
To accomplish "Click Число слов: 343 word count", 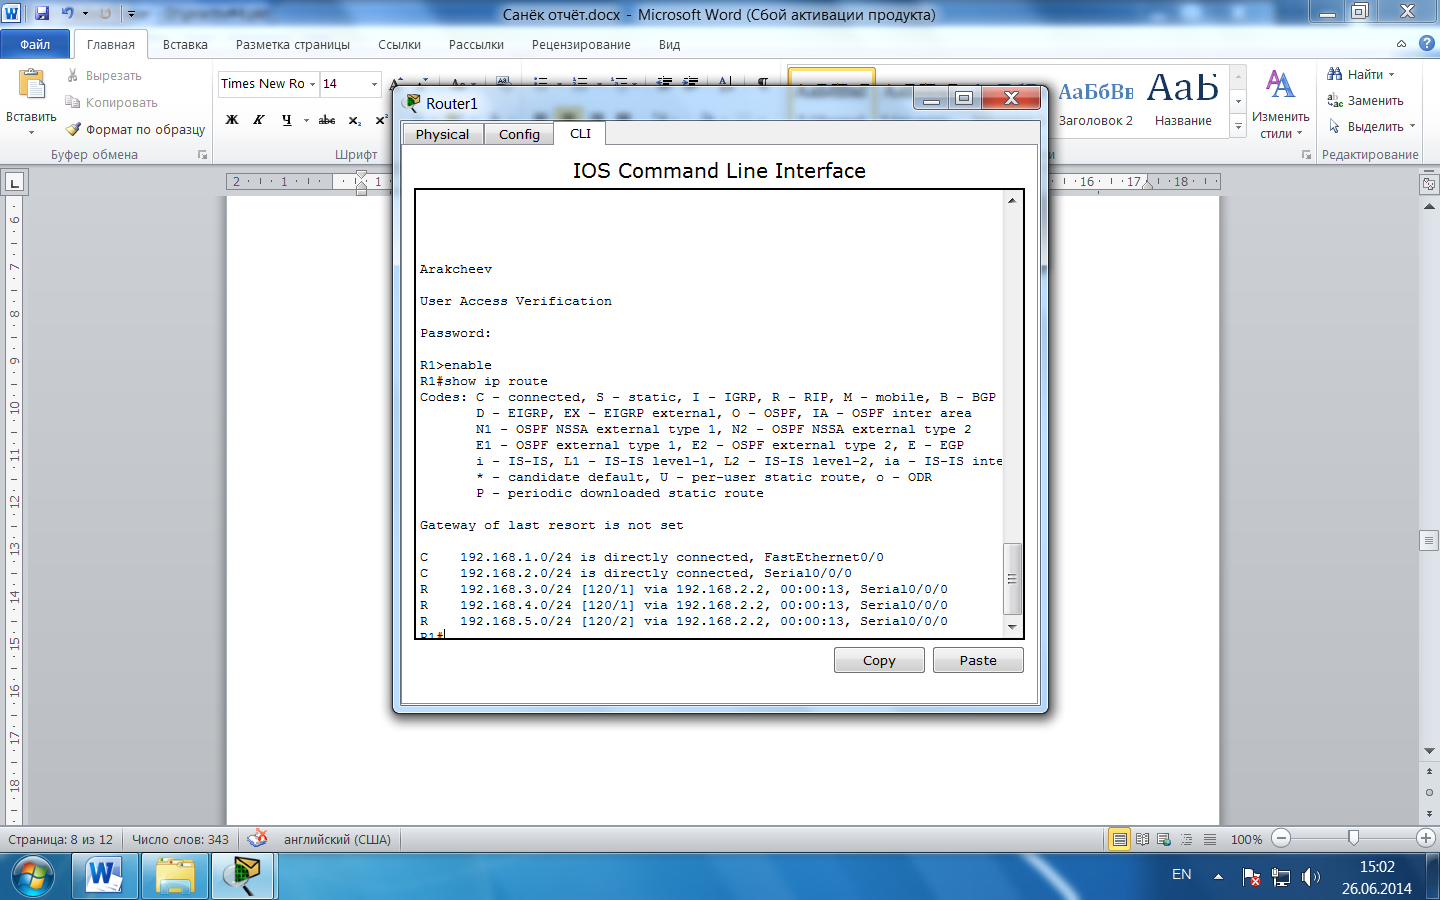I will (x=180, y=839).
